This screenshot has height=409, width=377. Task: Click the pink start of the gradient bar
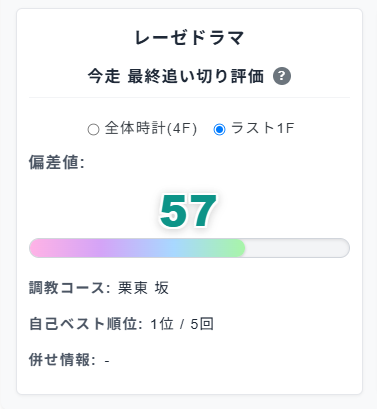[x=42, y=248]
